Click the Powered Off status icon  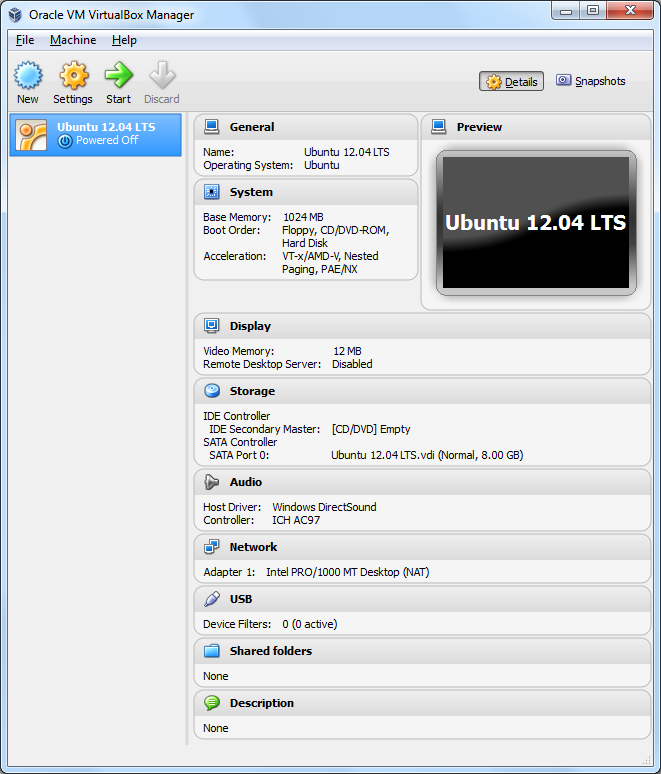tap(65, 141)
